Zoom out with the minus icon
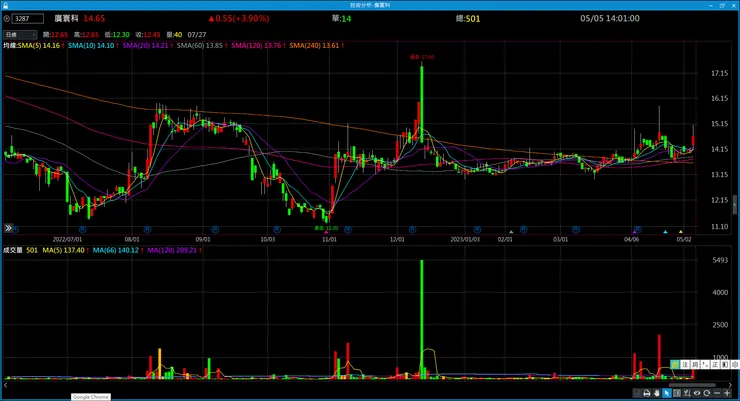The width and height of the screenshot is (740, 401). [717, 393]
